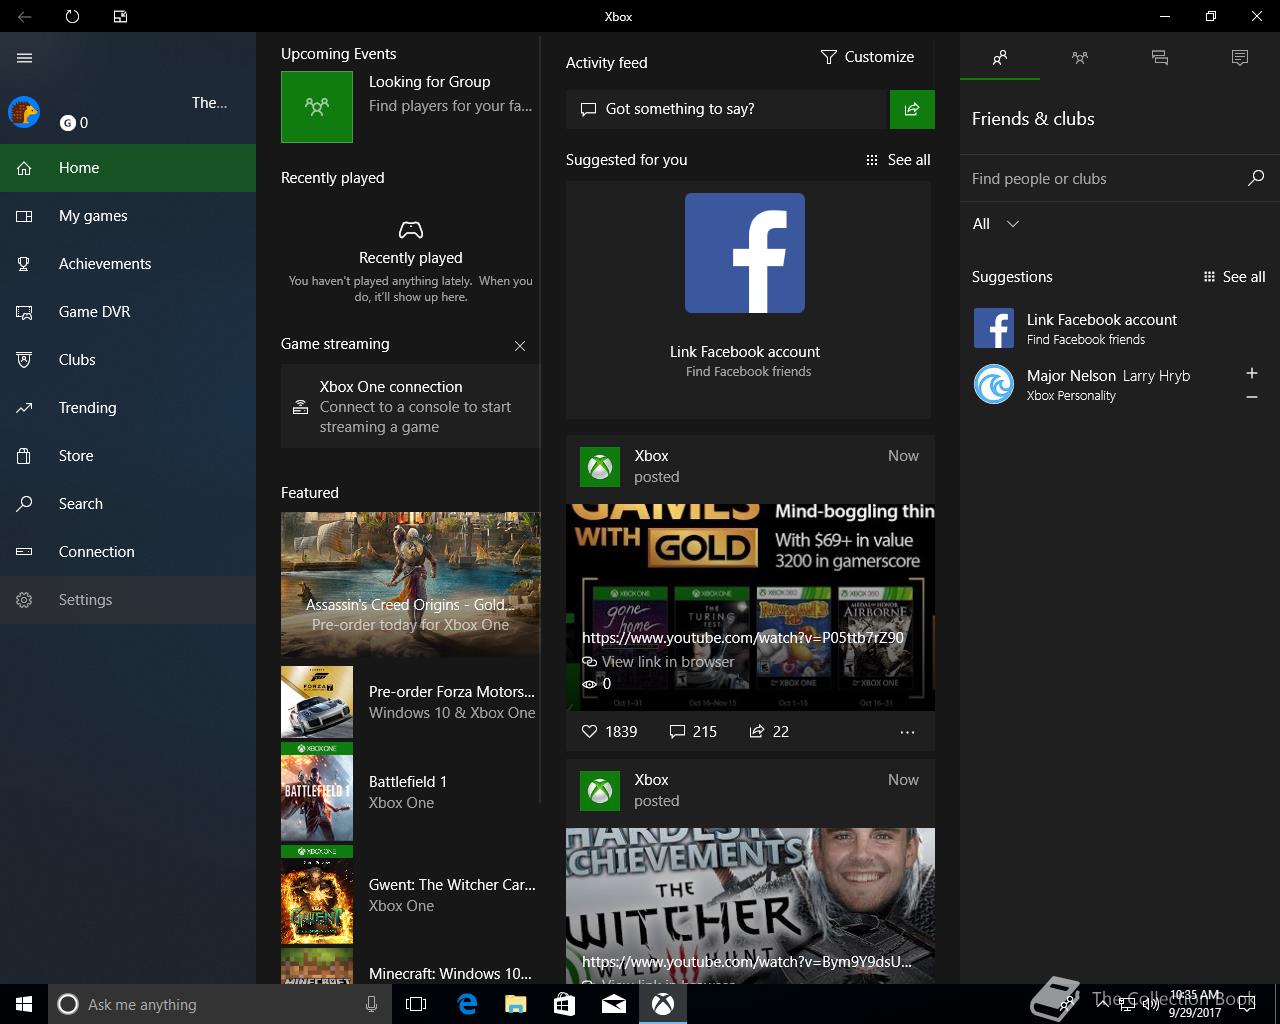Image resolution: width=1280 pixels, height=1024 pixels.
Task: Open Assassin's Creed Origins featured banner
Action: tap(410, 584)
